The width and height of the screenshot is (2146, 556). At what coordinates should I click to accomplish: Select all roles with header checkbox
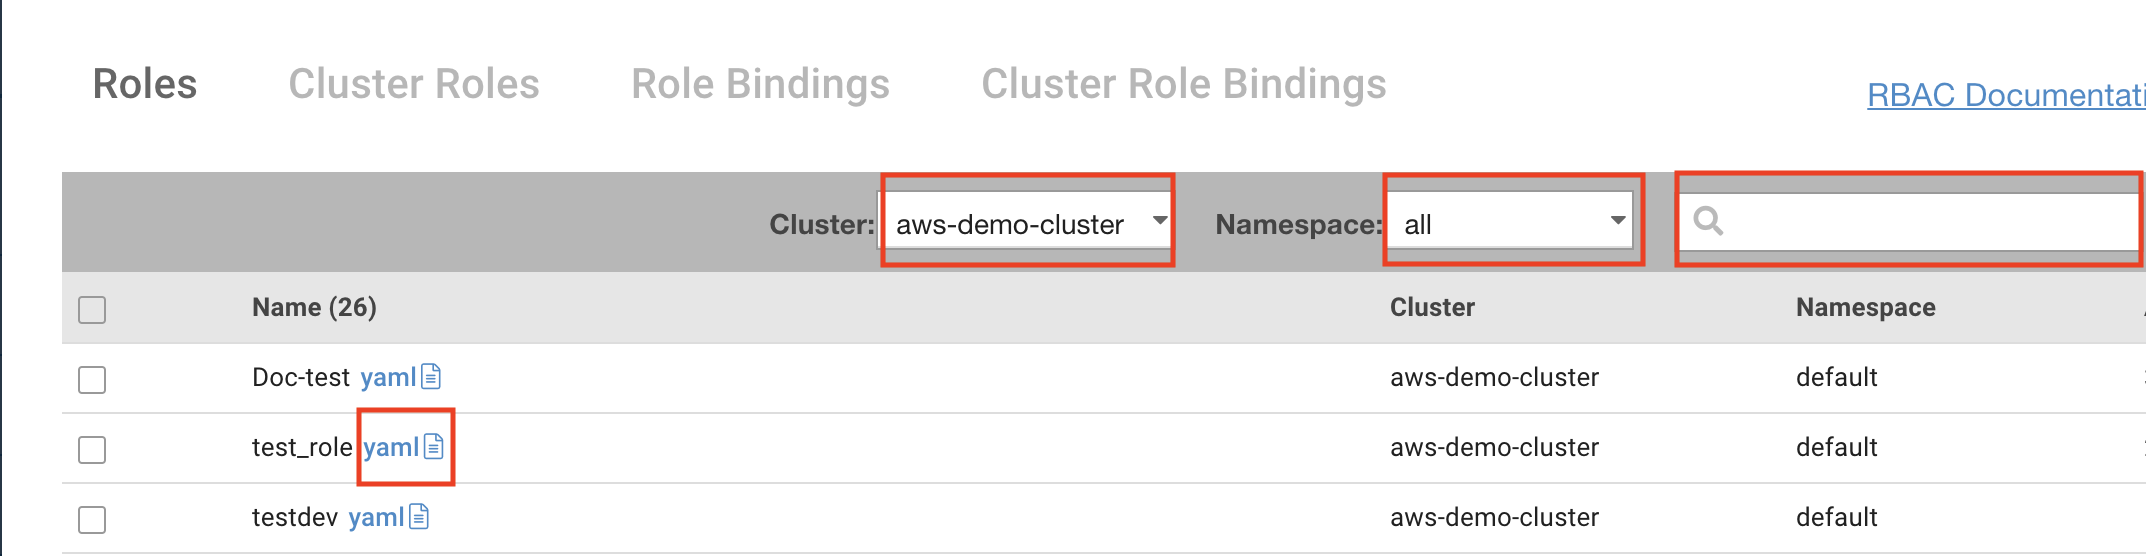click(x=92, y=310)
